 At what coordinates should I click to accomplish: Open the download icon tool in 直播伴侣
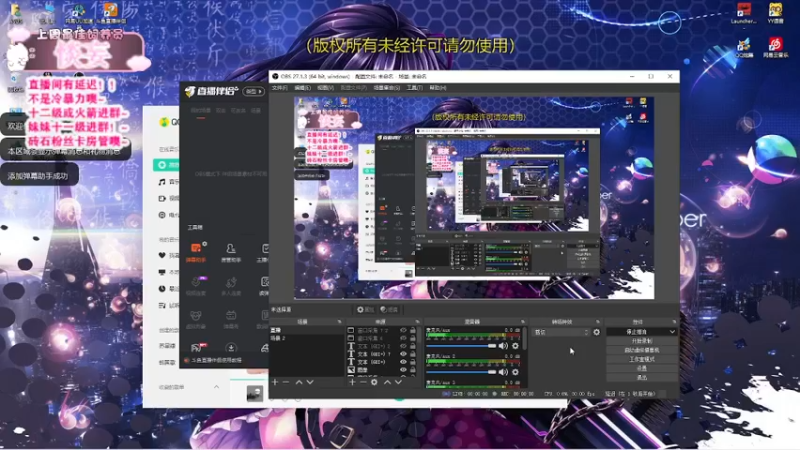[231, 348]
